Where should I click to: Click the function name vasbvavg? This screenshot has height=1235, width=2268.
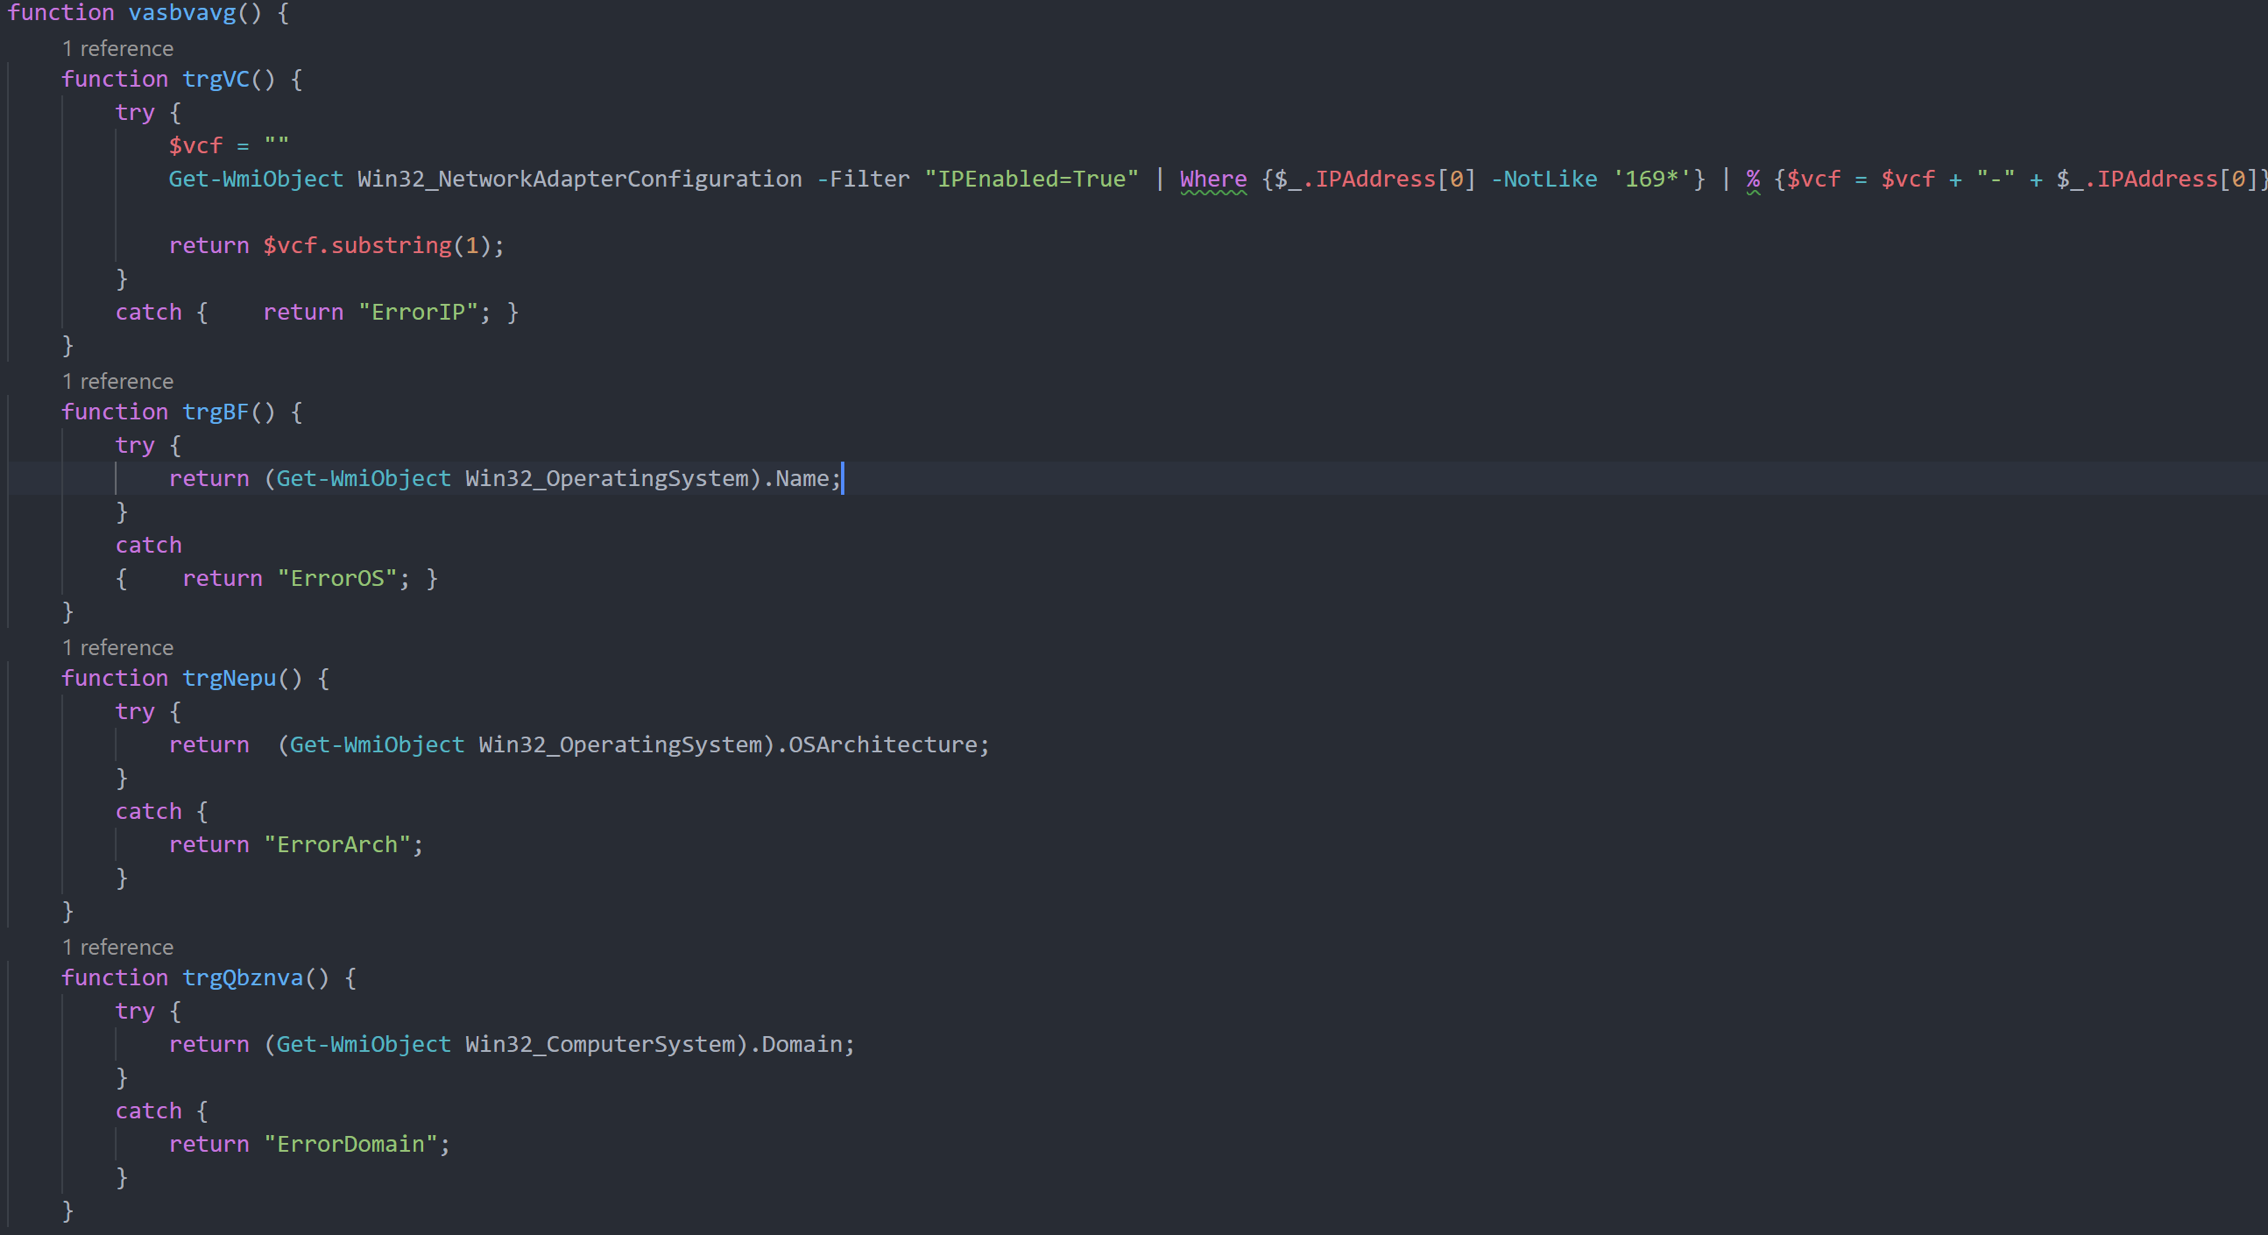181,13
